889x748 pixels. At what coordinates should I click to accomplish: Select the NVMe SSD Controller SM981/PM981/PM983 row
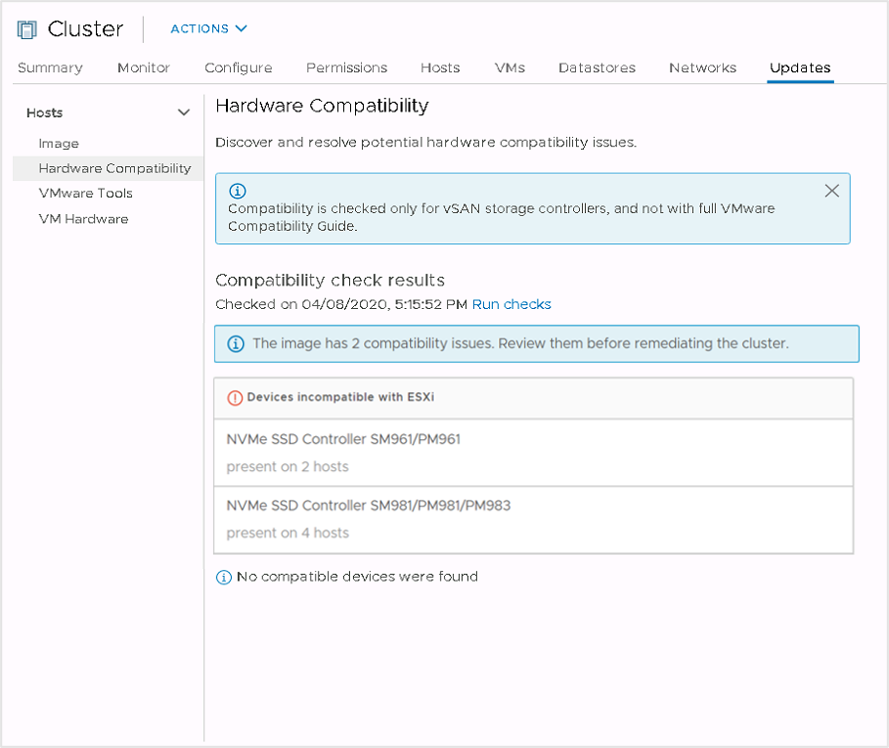point(534,519)
